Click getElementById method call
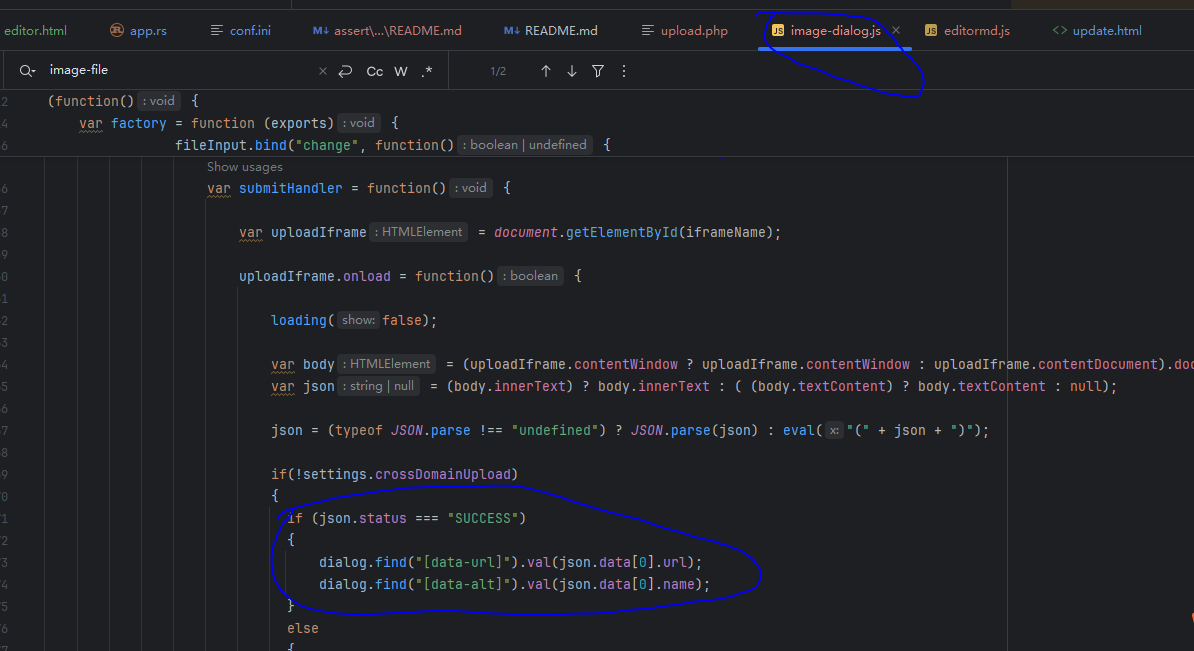Image resolution: width=1194 pixels, height=651 pixels. tap(621, 232)
